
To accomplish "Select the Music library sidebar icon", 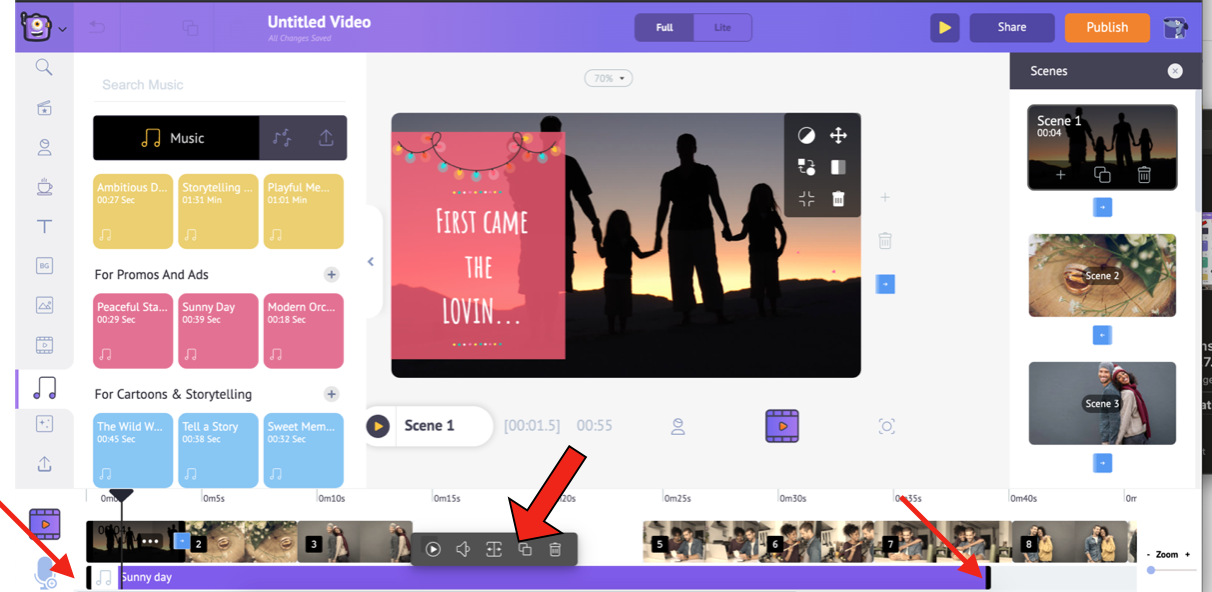I will (44, 387).
